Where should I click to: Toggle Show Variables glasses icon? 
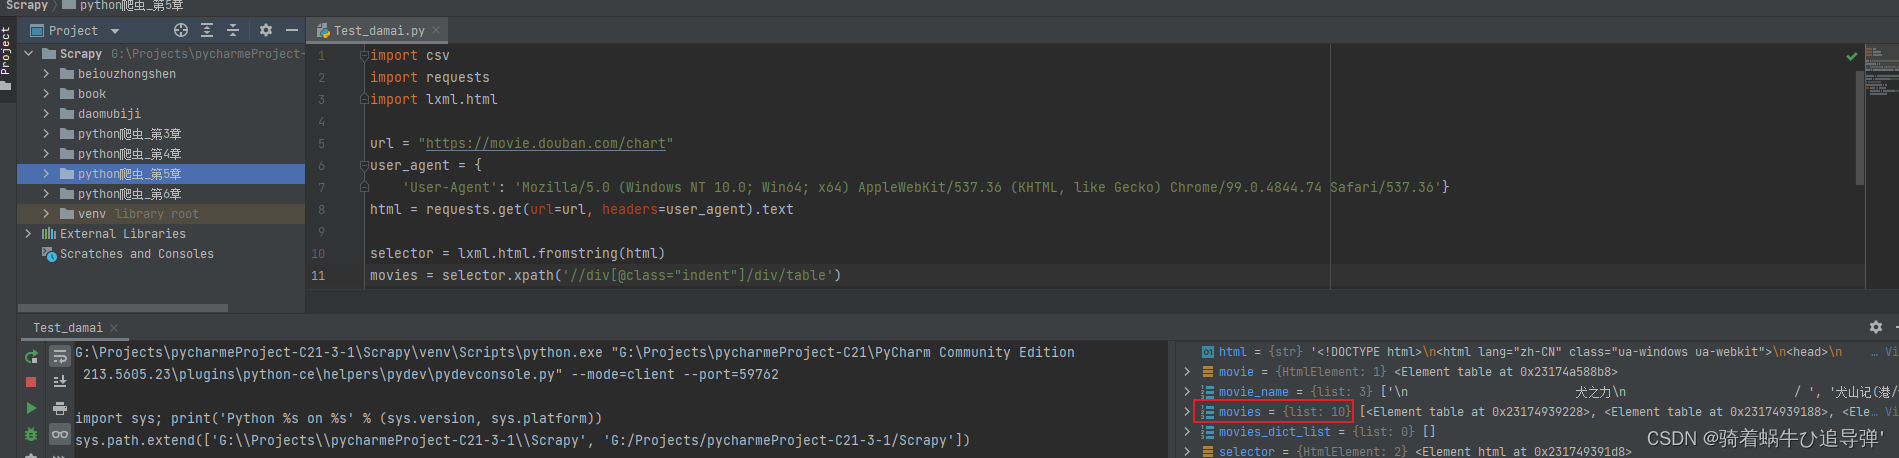pyautogui.click(x=60, y=434)
